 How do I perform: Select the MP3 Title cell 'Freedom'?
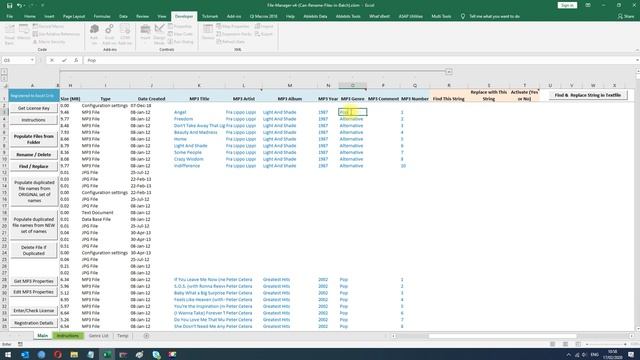199,119
